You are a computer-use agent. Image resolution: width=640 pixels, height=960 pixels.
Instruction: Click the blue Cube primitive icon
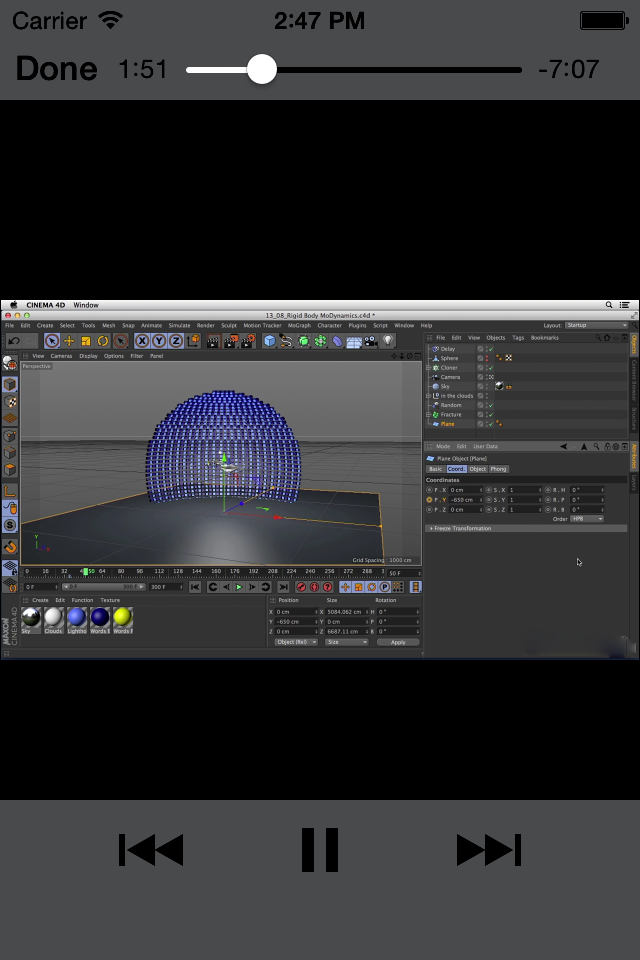coord(270,341)
